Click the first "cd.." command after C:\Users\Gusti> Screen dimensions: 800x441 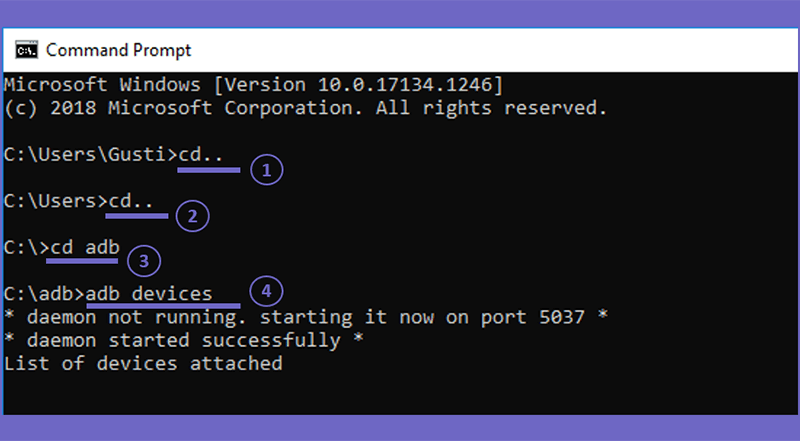coord(201,154)
